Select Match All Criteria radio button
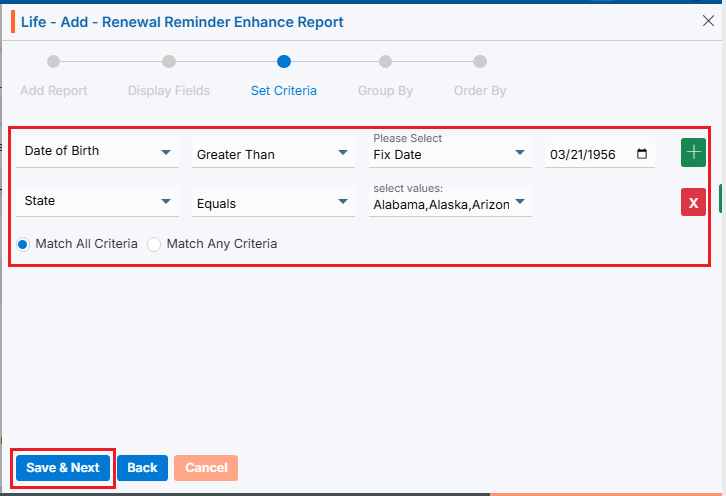Screen dimensions: 726x496 (24, 244)
